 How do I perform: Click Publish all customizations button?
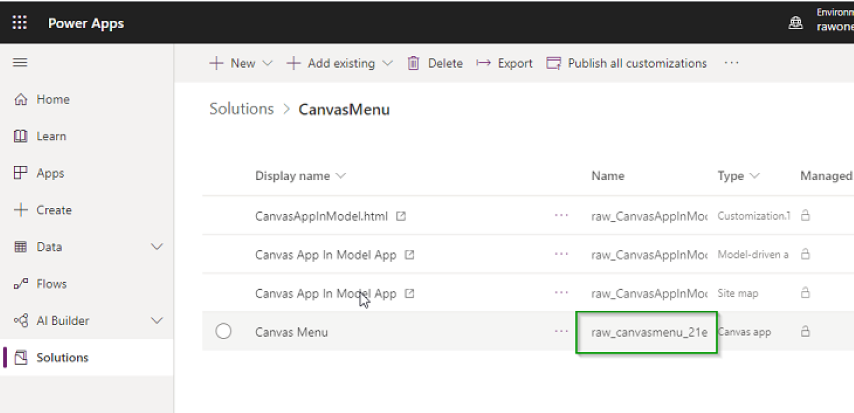[626, 63]
